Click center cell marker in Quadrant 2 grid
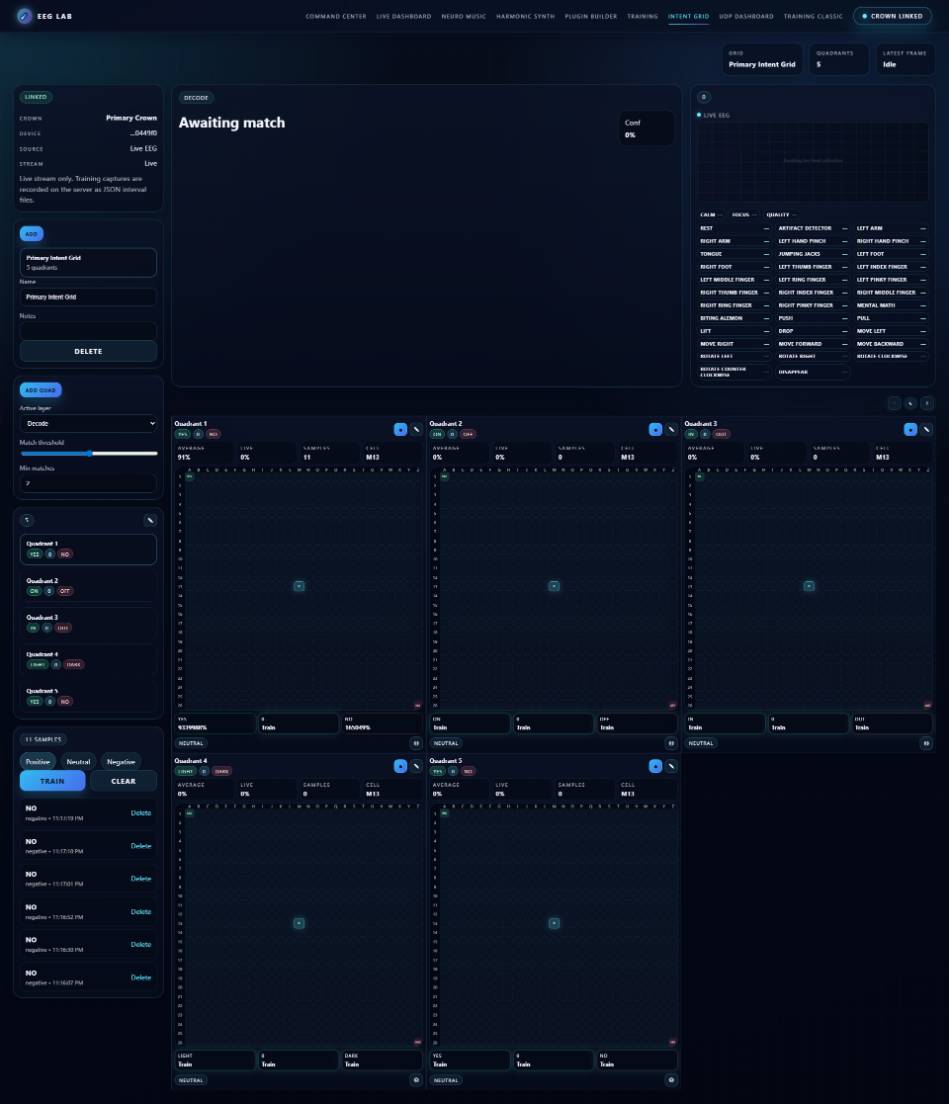The image size is (949, 1104). 554,586
